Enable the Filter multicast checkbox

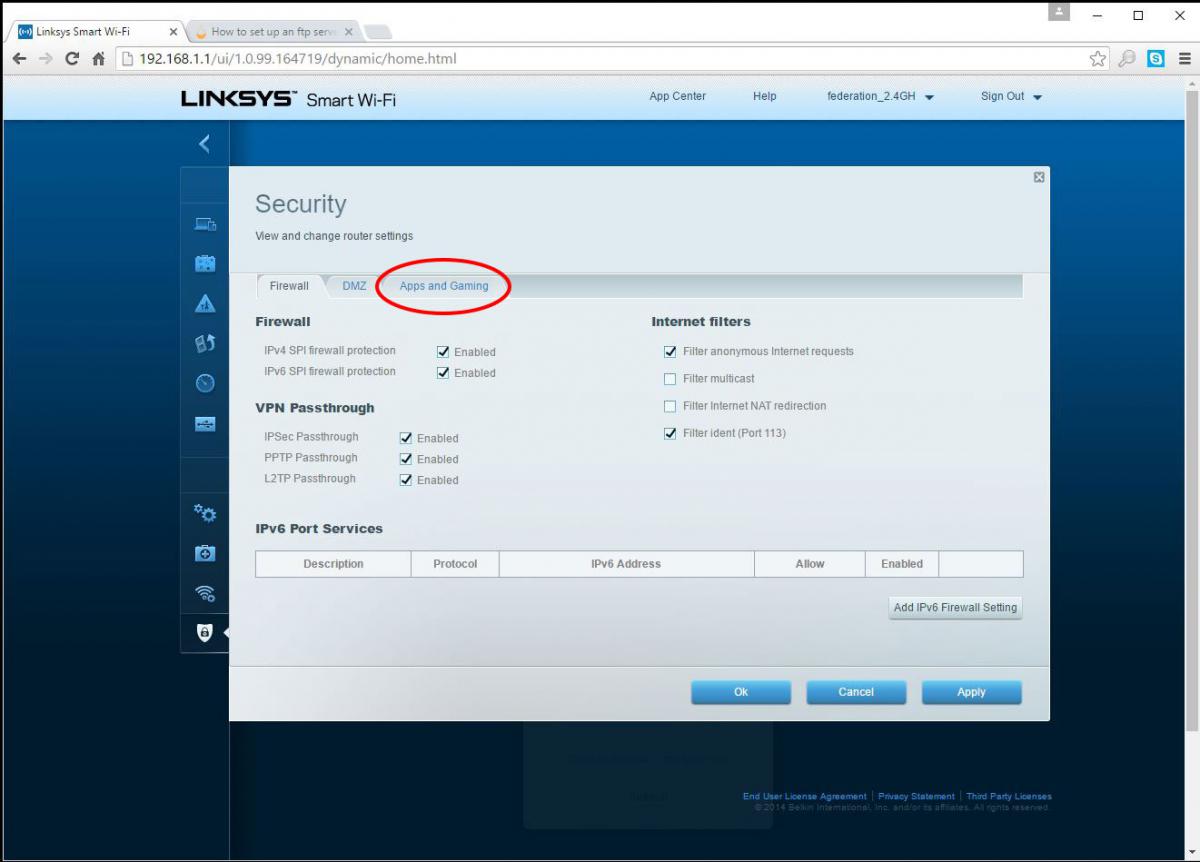pyautogui.click(x=671, y=379)
